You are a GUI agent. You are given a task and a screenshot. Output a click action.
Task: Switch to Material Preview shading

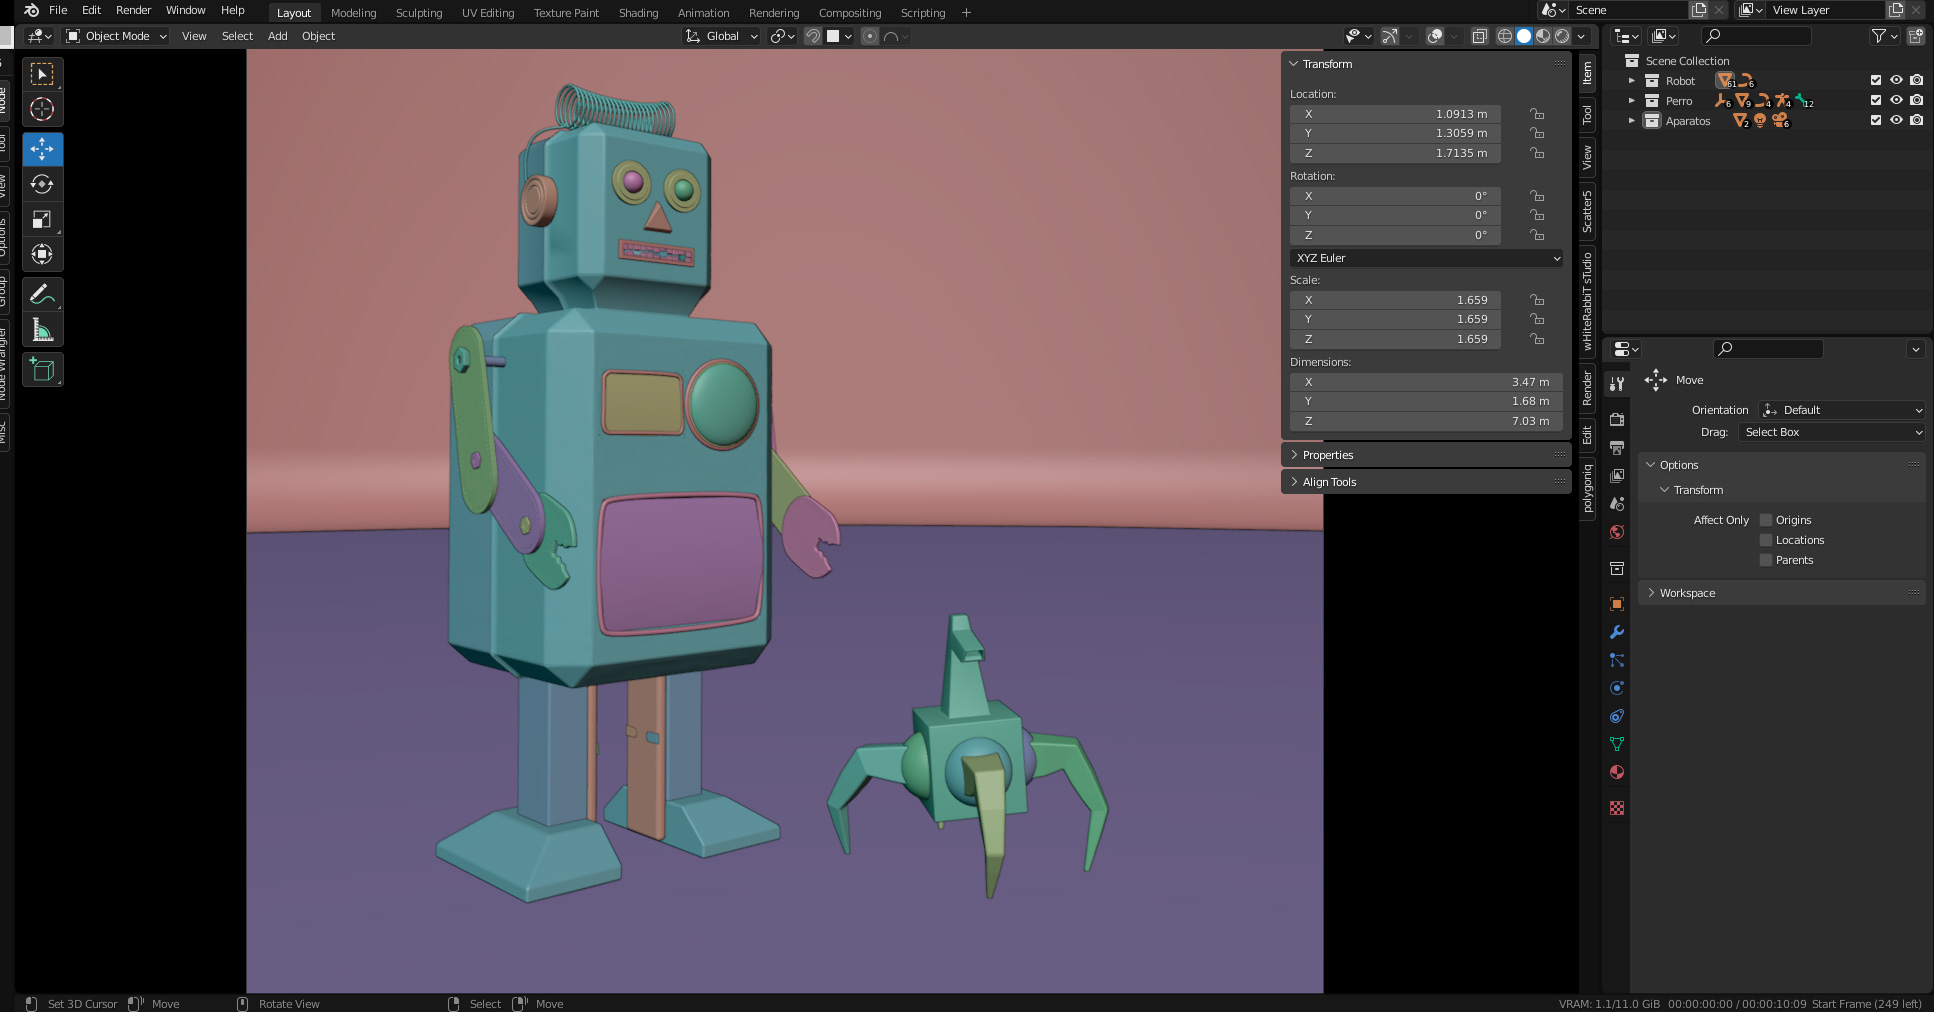(1543, 36)
